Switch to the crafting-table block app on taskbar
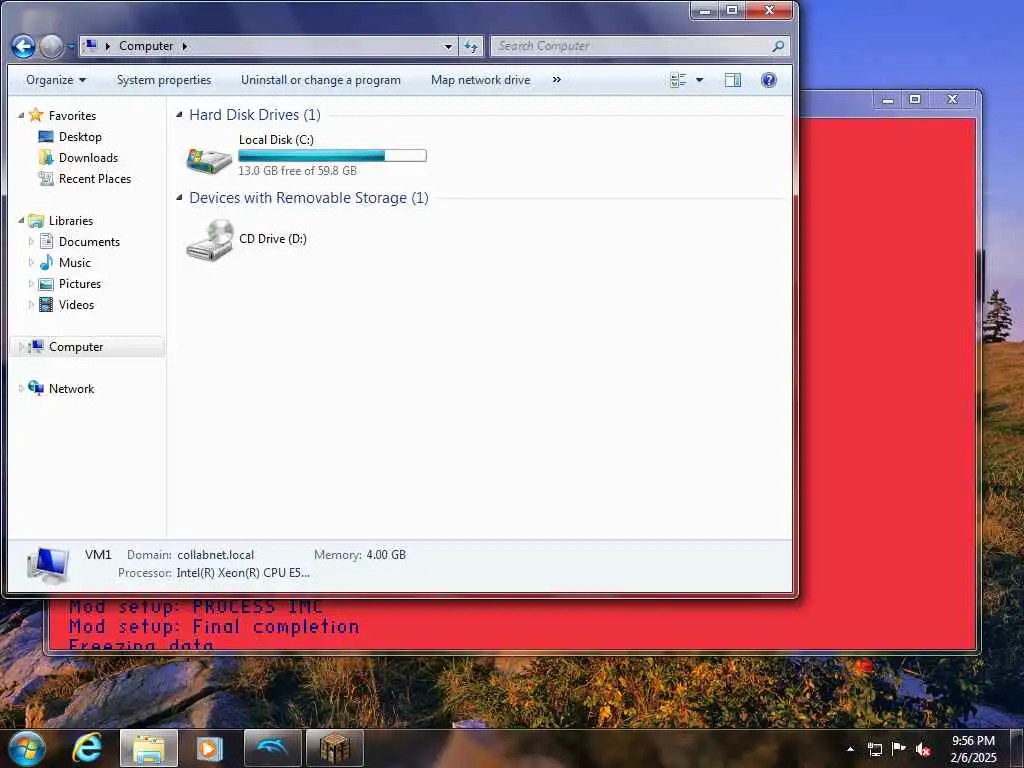Viewport: 1024px width, 768px height. 334,748
